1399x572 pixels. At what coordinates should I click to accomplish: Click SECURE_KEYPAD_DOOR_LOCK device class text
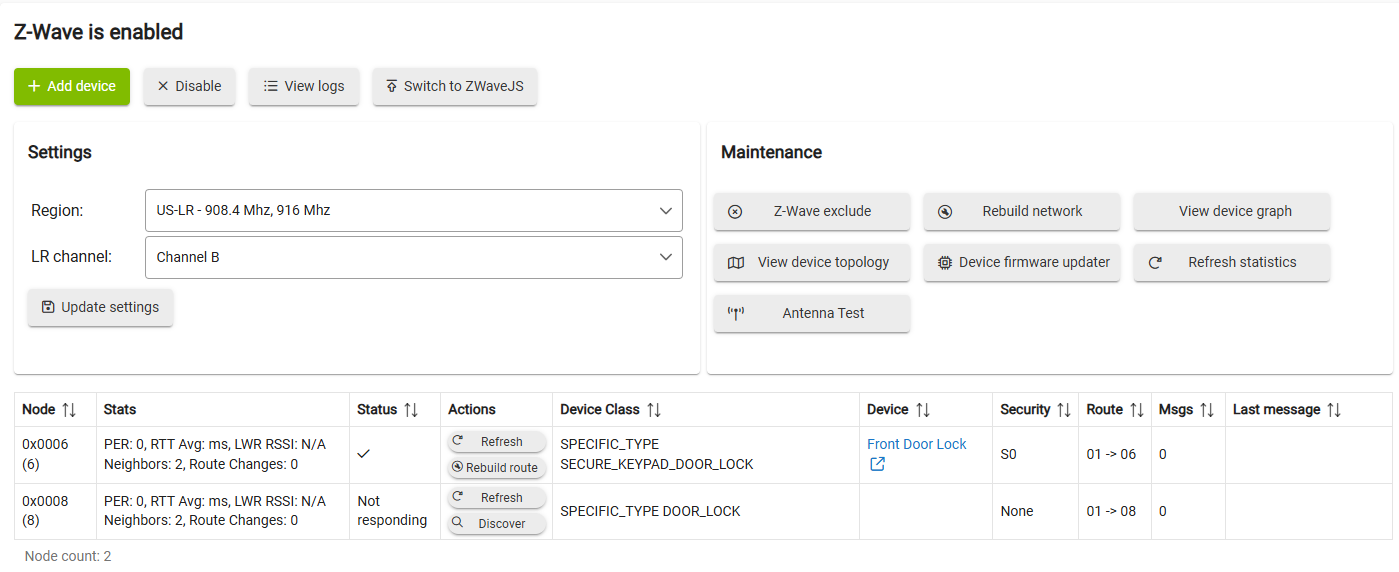click(x=657, y=464)
